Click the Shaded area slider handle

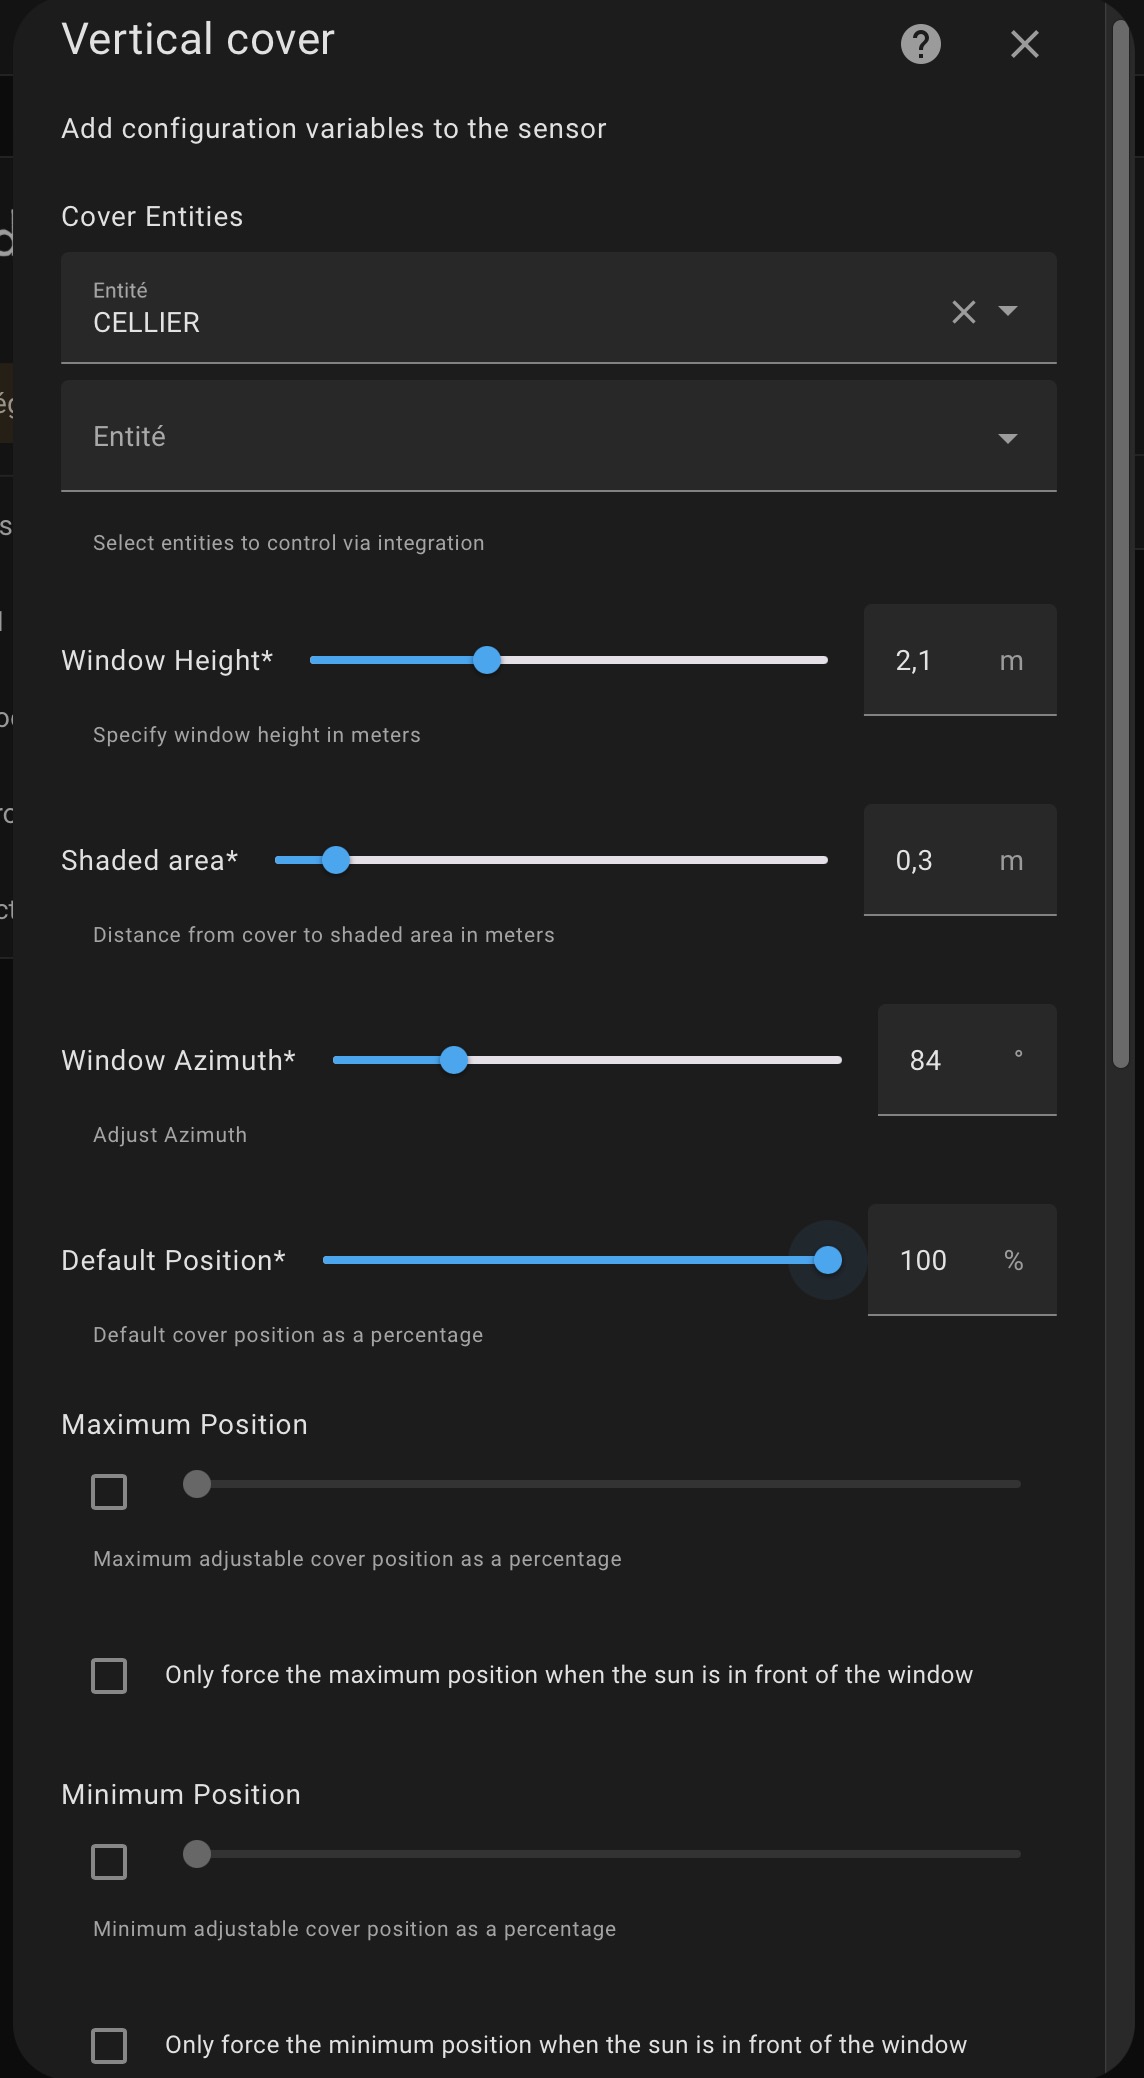(x=336, y=860)
